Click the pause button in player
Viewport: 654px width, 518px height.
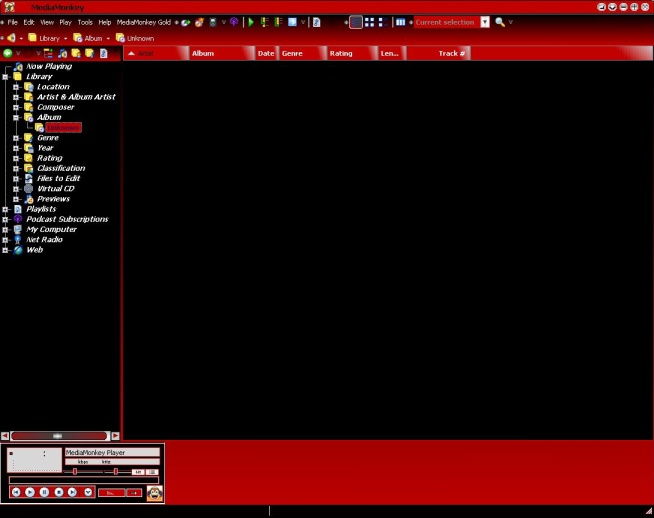pyautogui.click(x=44, y=492)
